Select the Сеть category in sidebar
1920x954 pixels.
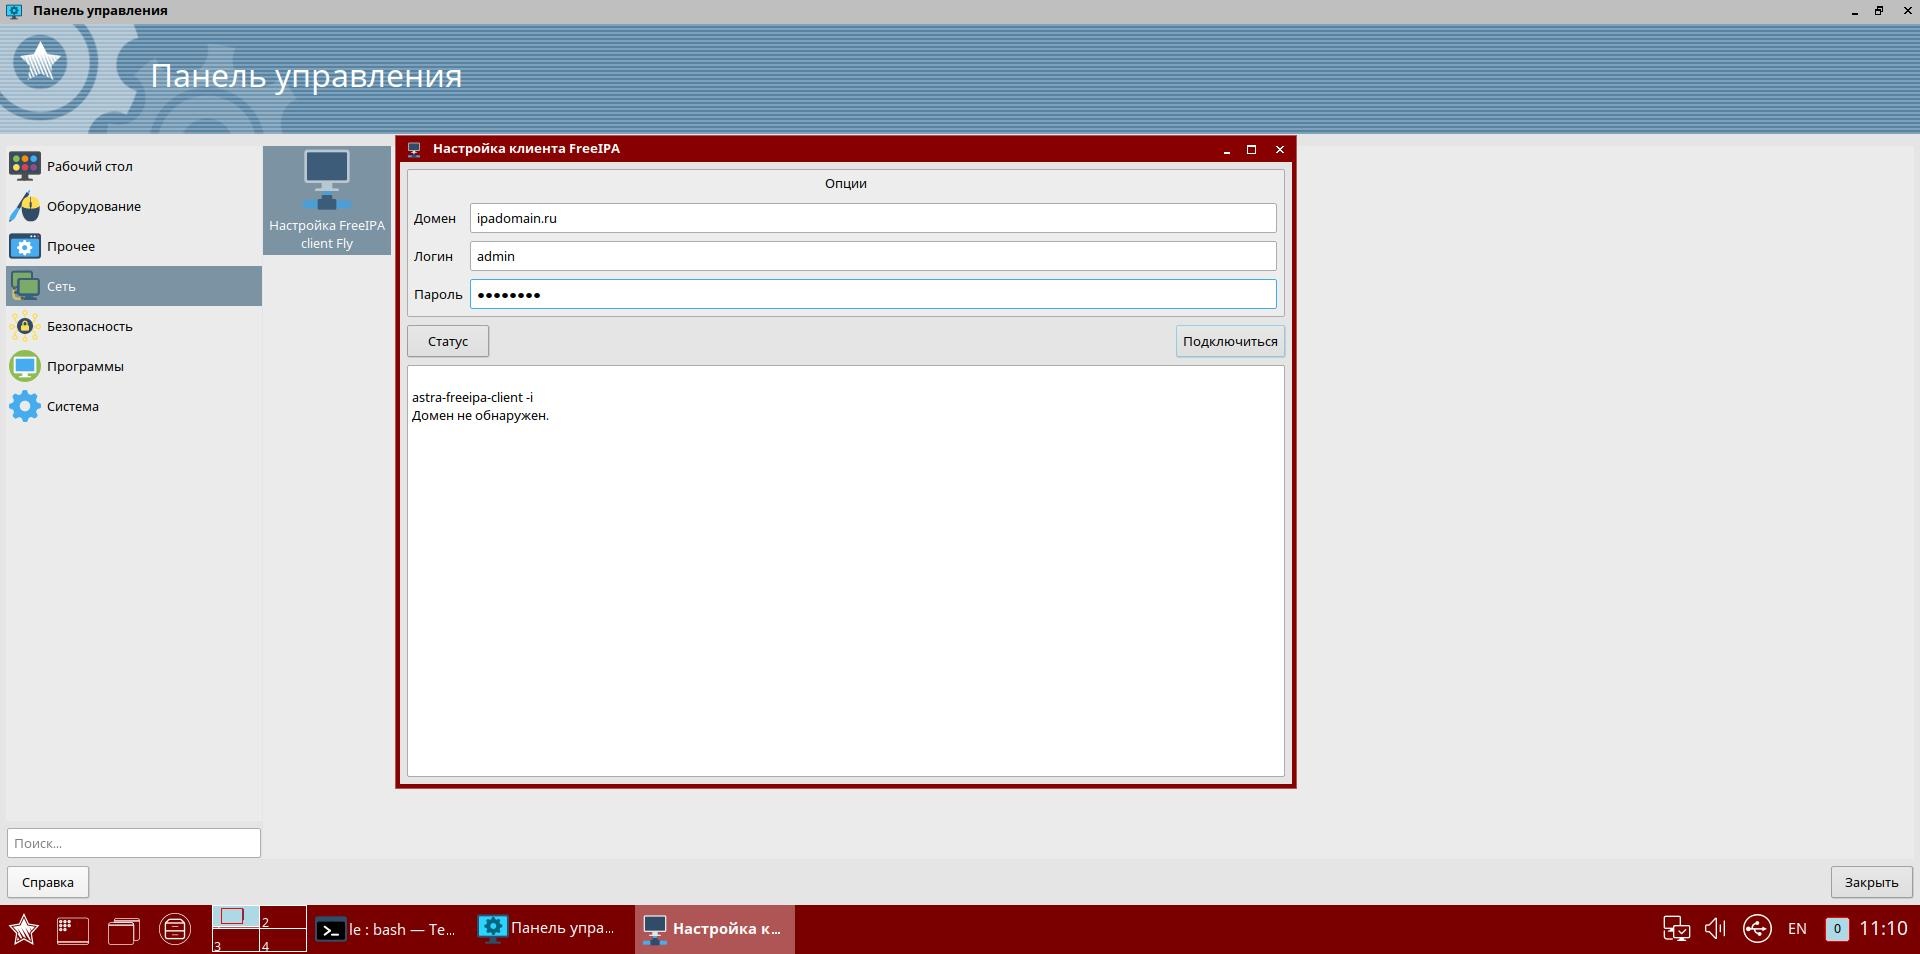(60, 286)
